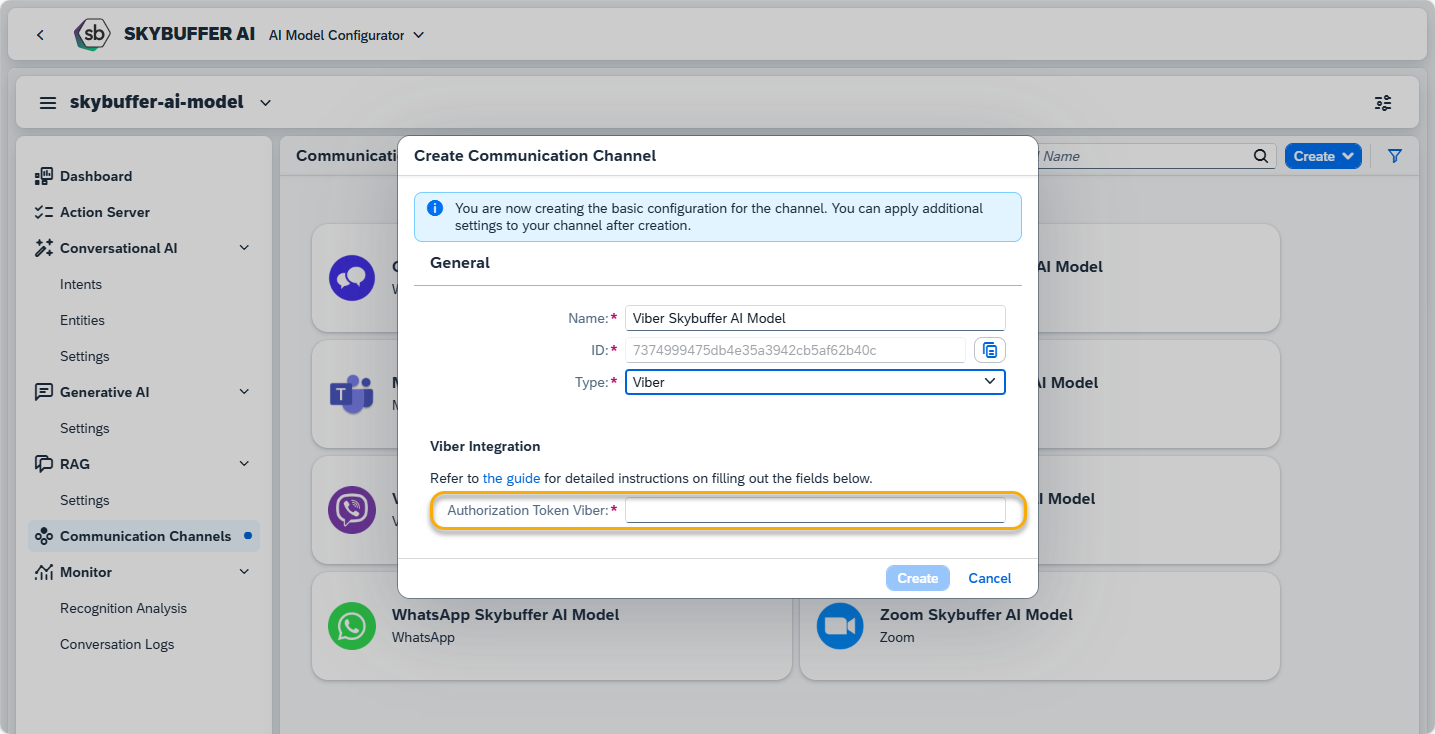Collapse the Generative AI section chevron

(244, 392)
